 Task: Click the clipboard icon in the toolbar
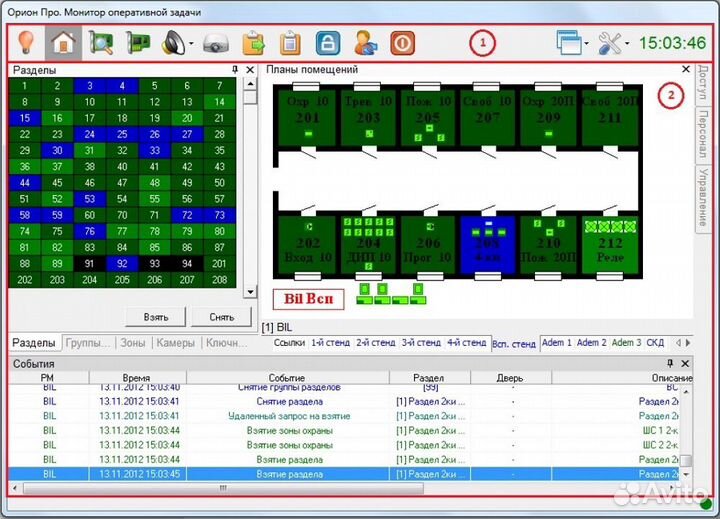pos(290,44)
